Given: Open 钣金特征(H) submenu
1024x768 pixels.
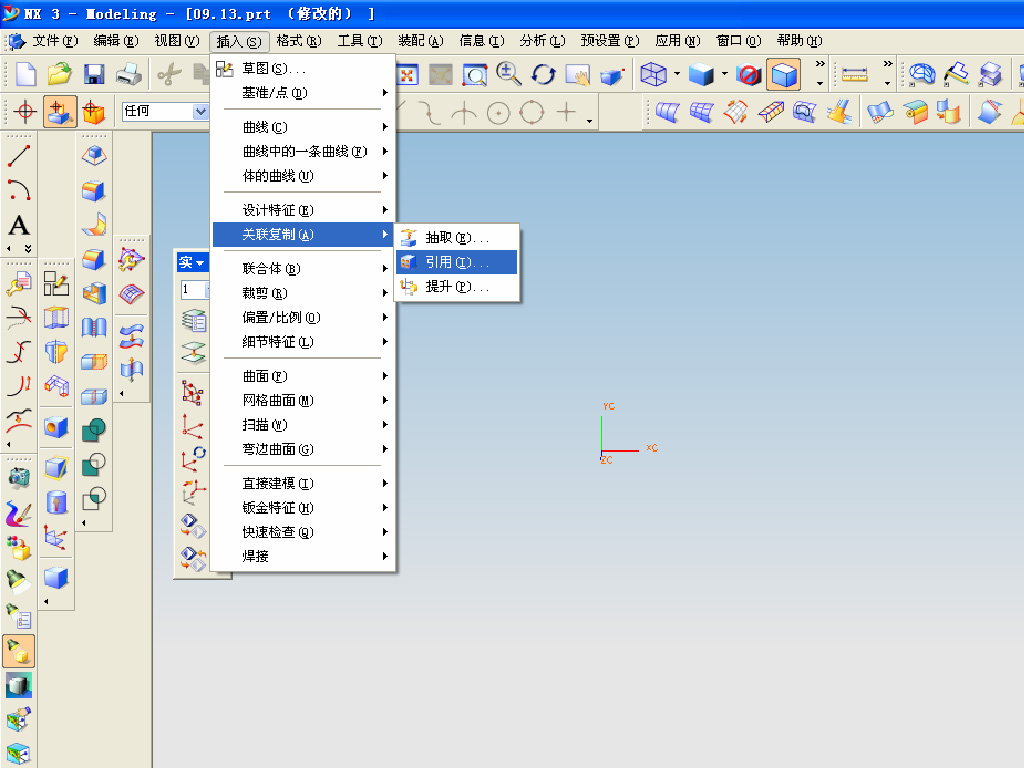Looking at the screenshot, I should (x=303, y=507).
